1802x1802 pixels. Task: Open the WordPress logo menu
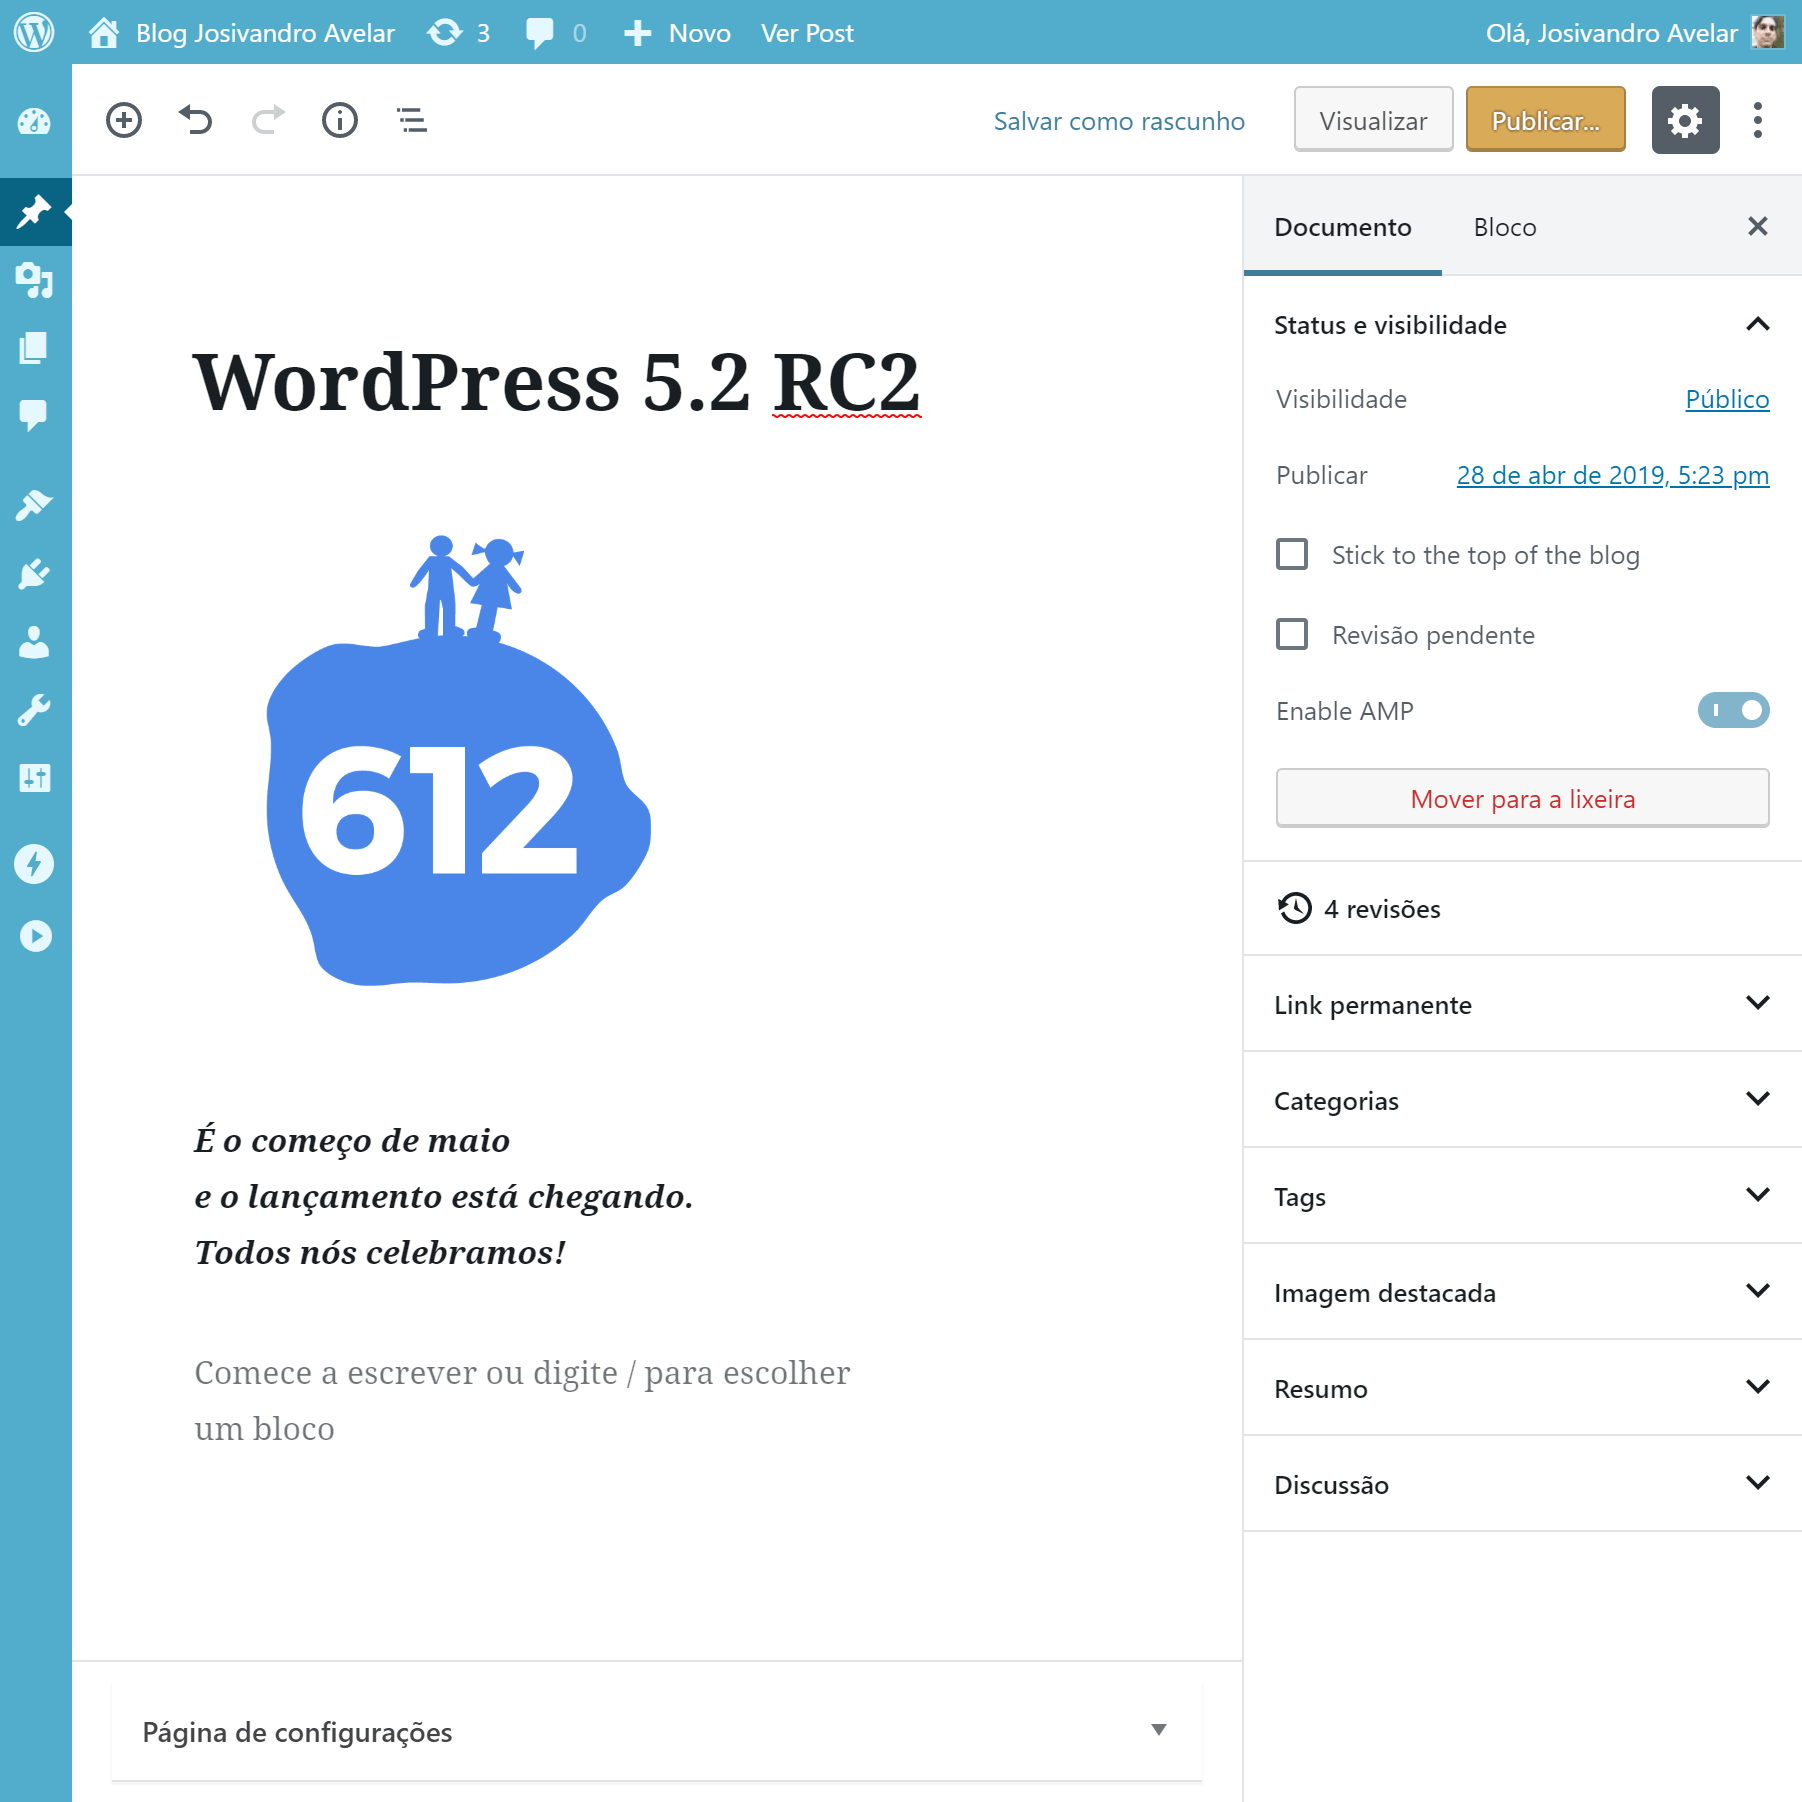[33, 32]
